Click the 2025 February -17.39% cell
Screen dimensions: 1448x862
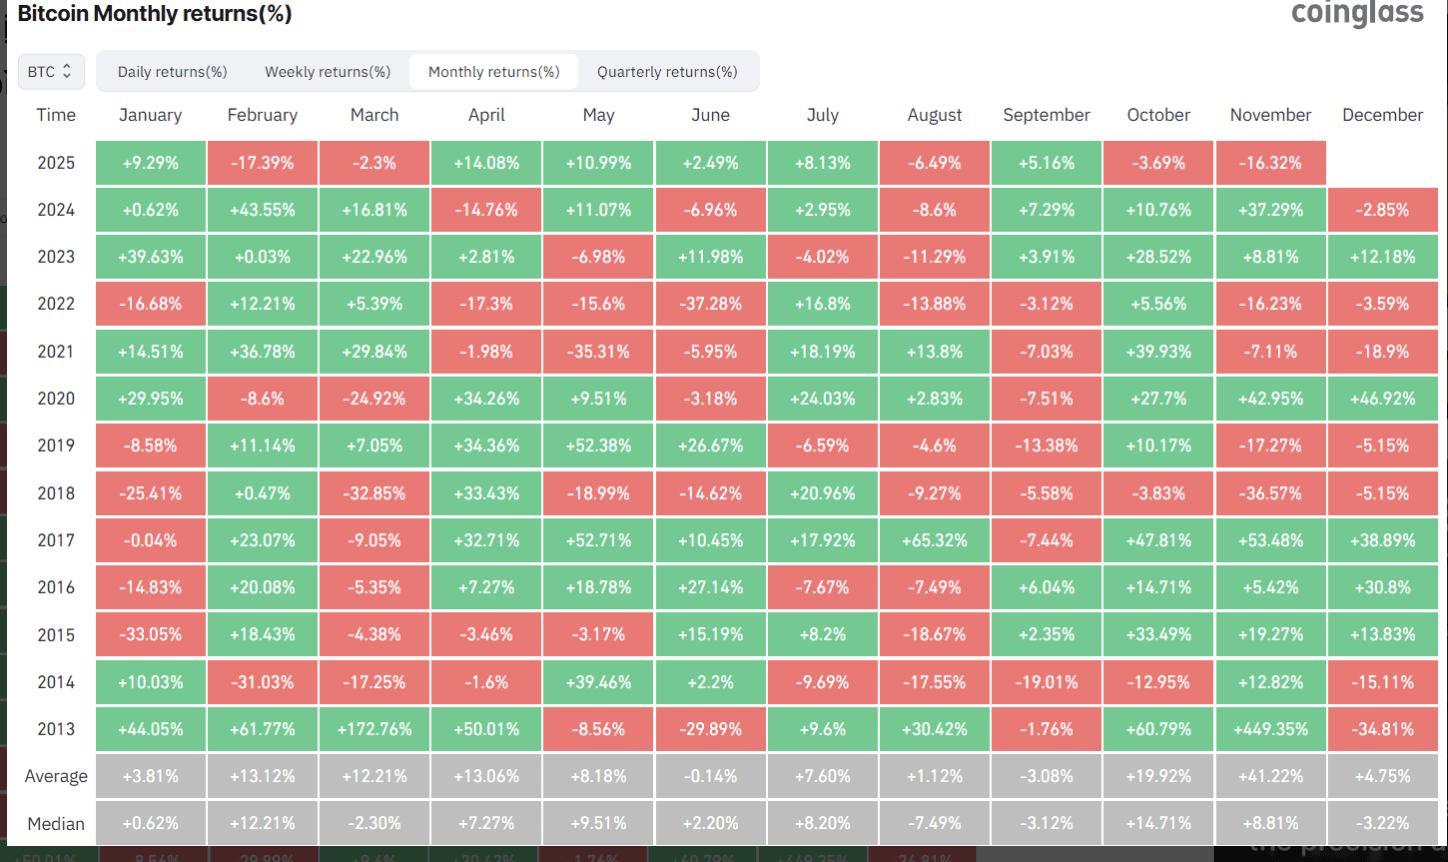tap(262, 163)
